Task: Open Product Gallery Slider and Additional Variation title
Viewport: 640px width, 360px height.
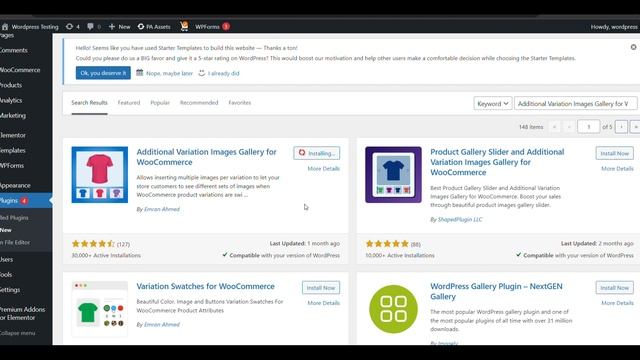Action: 497,162
